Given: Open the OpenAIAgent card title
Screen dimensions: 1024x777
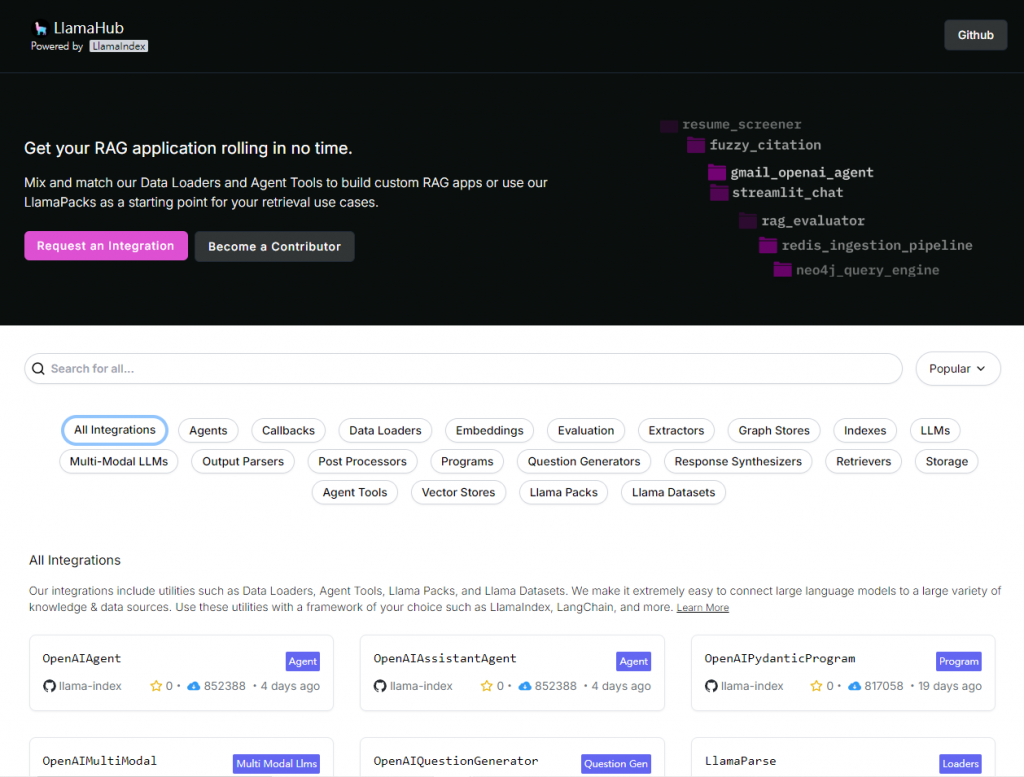Looking at the screenshot, I should point(82,658).
